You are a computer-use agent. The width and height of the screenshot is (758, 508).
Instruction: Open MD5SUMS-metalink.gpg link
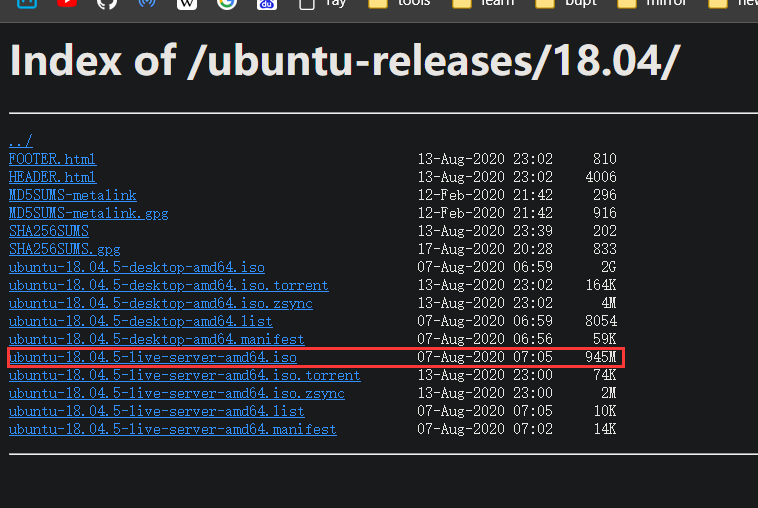(88, 213)
